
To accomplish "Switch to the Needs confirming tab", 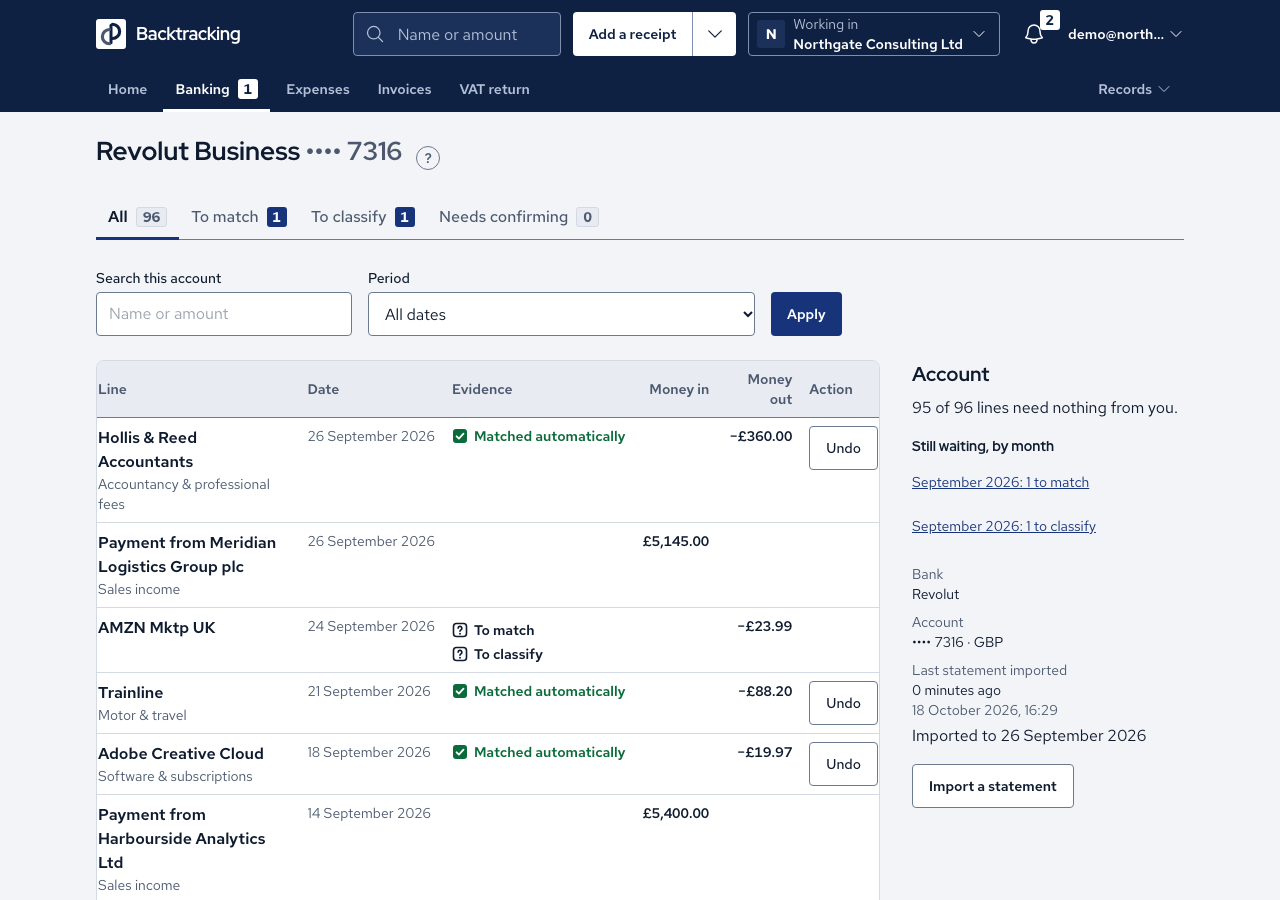I will (519, 217).
